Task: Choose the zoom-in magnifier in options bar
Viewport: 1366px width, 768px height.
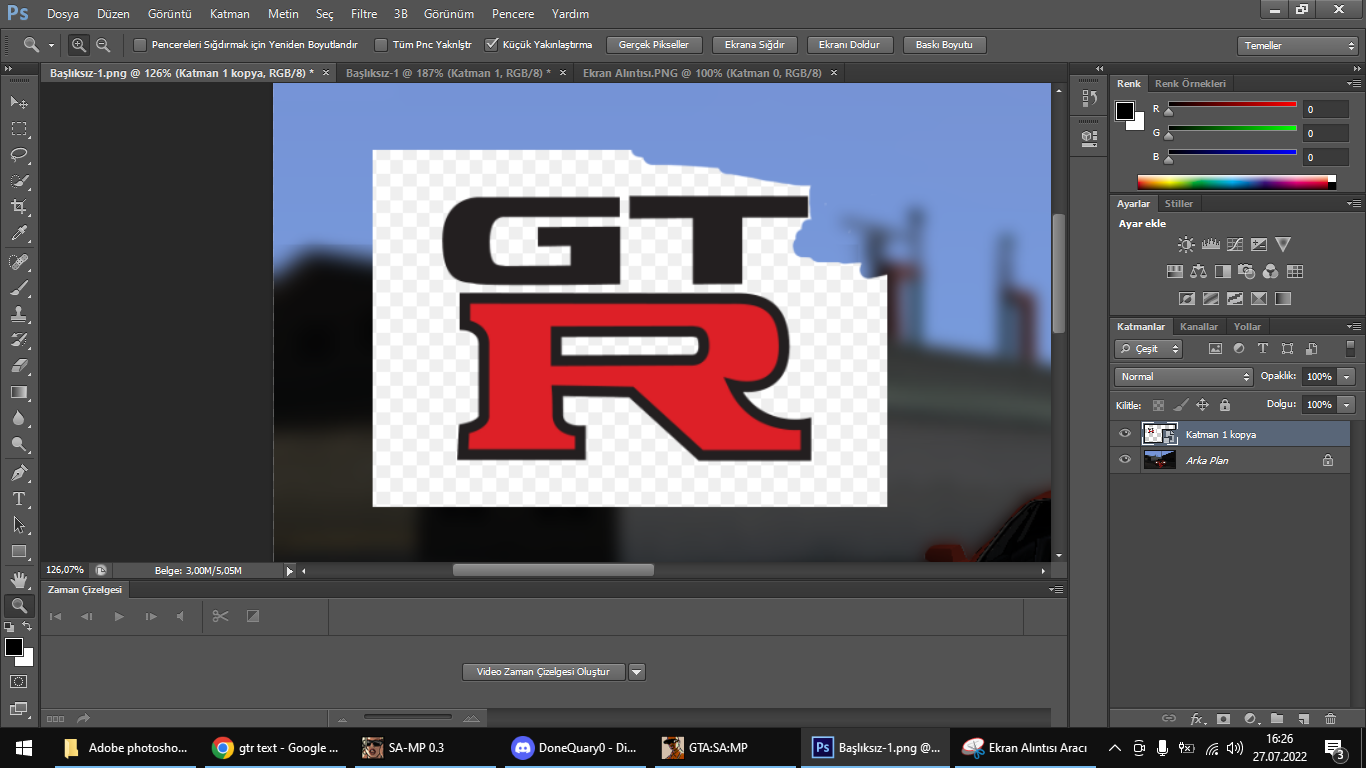Action: pyautogui.click(x=79, y=45)
